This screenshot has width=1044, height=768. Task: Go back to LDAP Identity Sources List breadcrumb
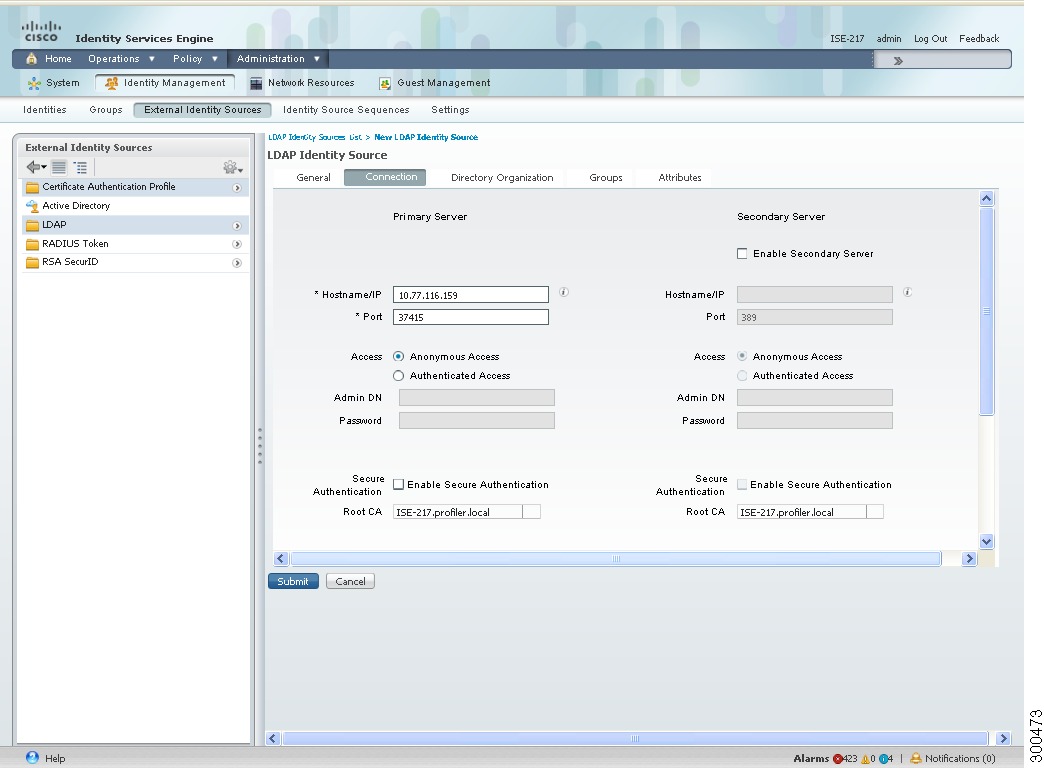pos(315,137)
